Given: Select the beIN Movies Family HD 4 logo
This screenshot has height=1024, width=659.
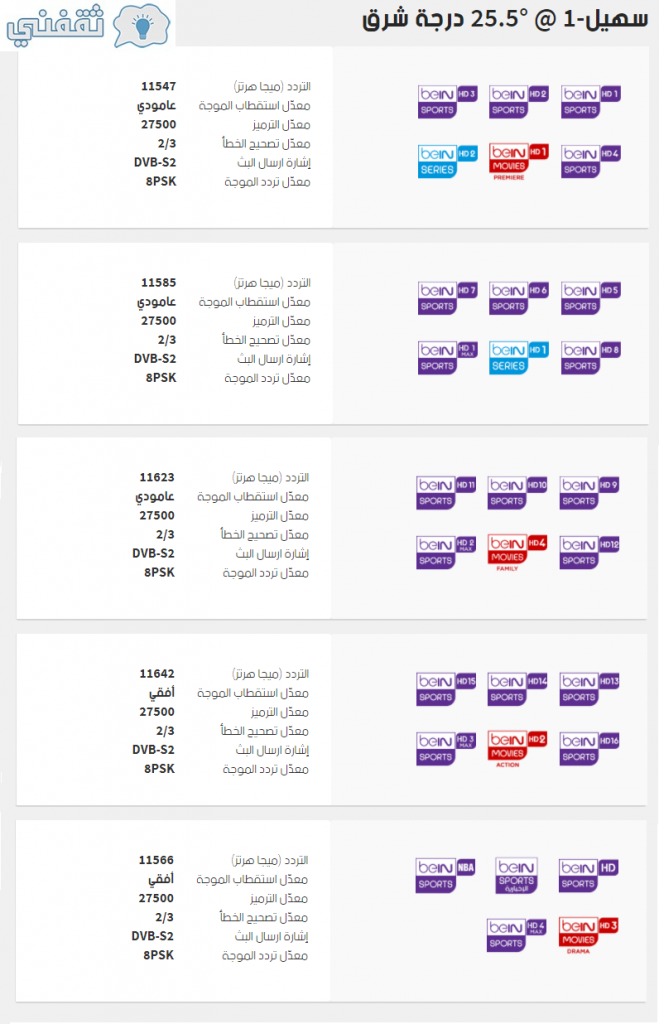Looking at the screenshot, I should (x=517, y=553).
